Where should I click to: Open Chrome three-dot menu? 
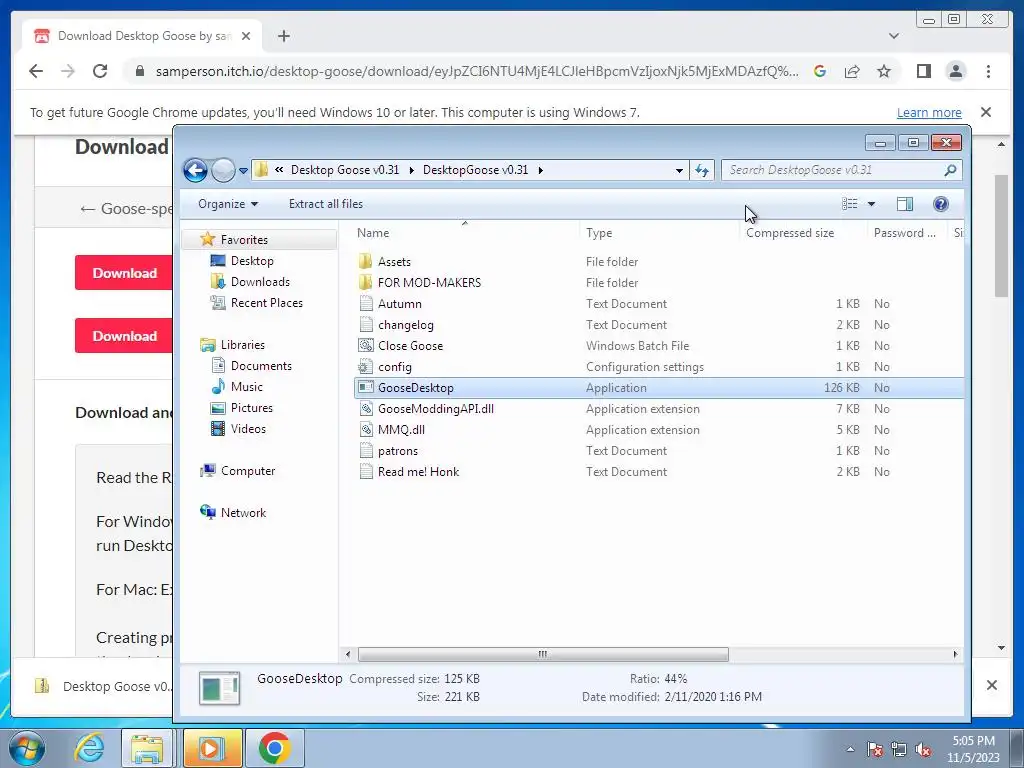[x=988, y=71]
